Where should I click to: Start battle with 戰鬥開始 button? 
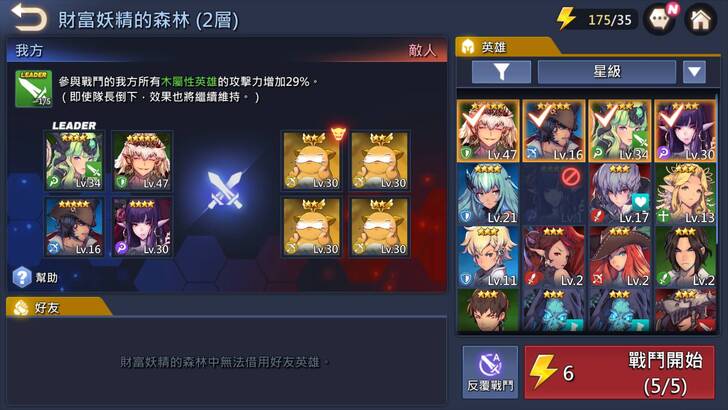[619, 372]
